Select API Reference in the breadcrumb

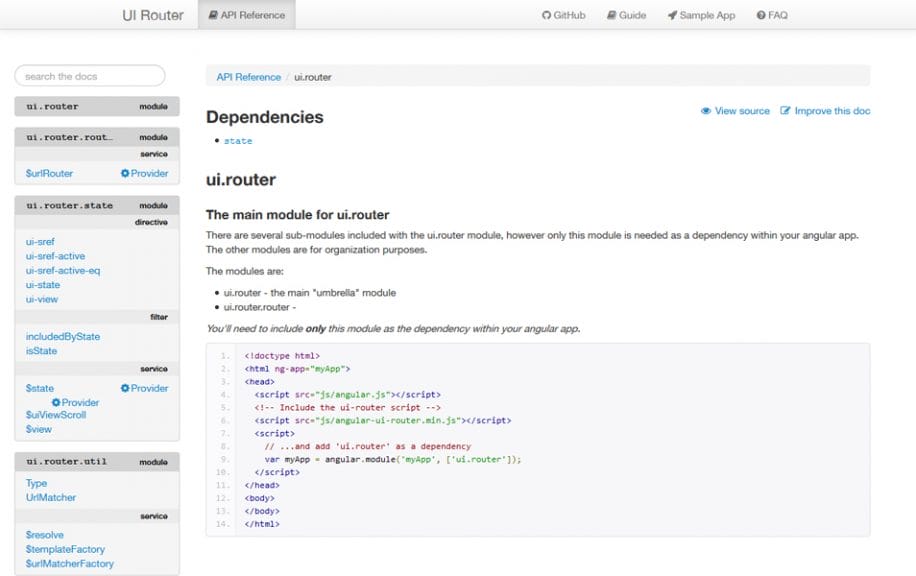pos(248,77)
